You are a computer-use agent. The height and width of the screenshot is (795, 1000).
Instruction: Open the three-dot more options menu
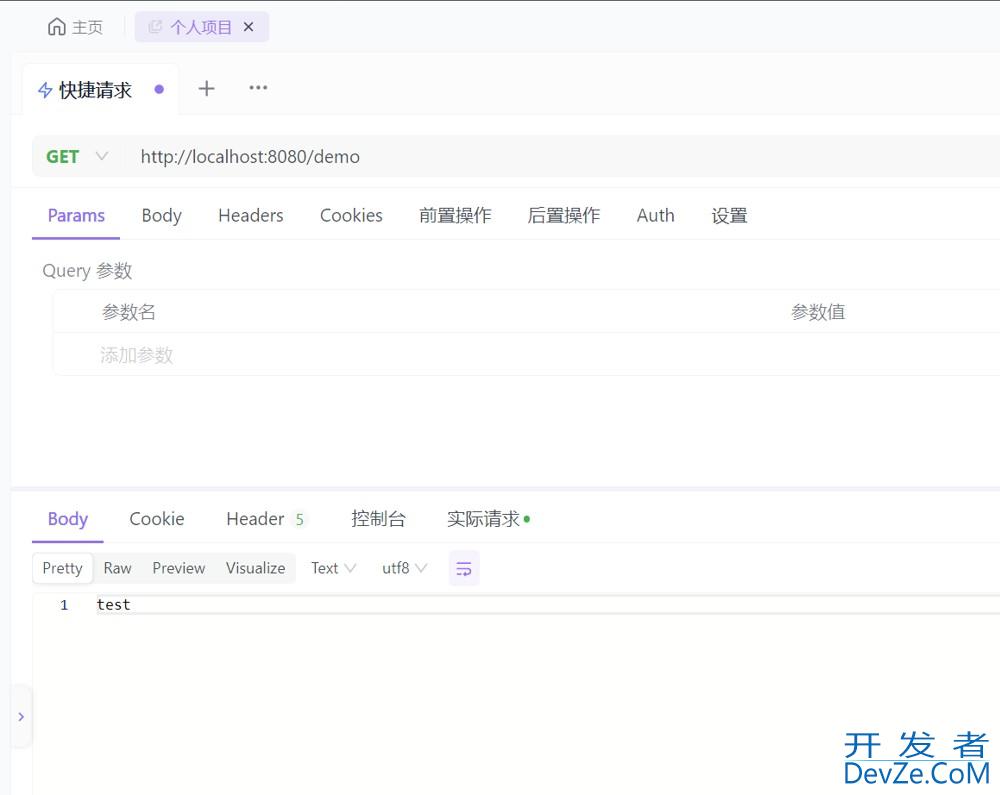258,88
